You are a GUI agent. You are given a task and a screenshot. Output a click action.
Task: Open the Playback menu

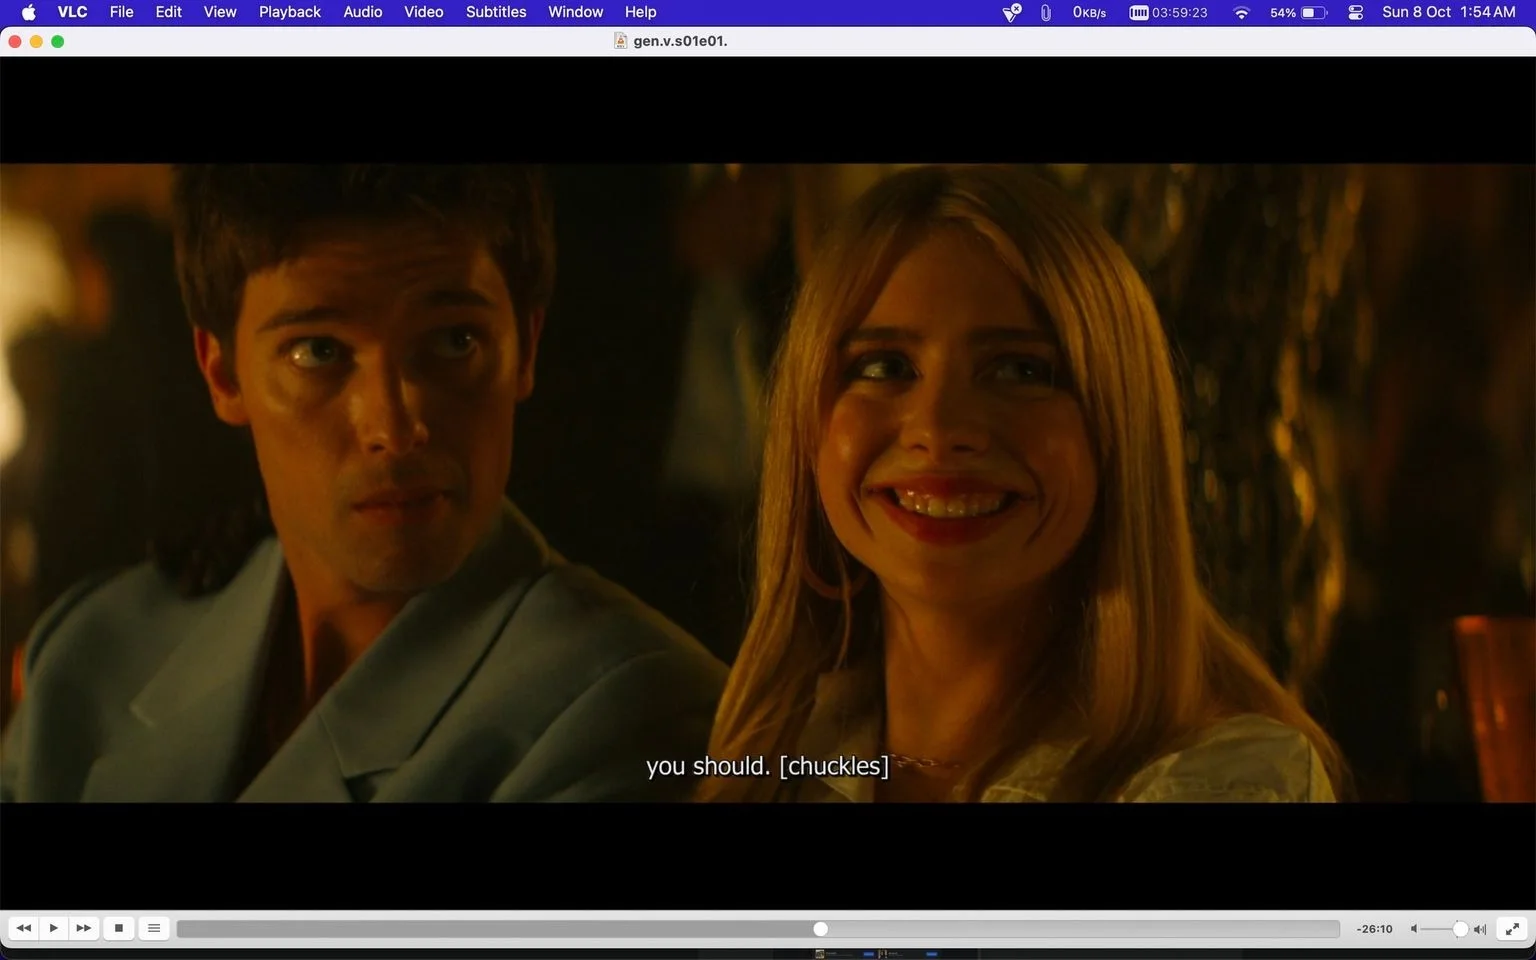290,12
